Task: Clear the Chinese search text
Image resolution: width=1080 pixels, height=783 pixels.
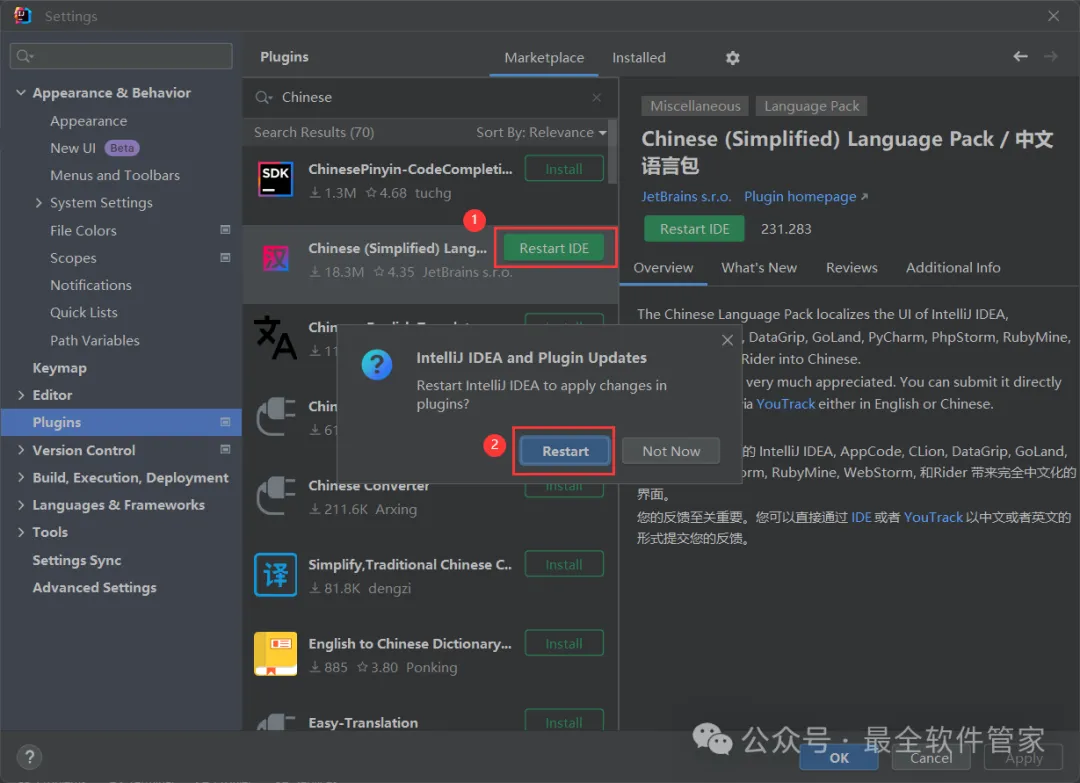Action: [596, 98]
